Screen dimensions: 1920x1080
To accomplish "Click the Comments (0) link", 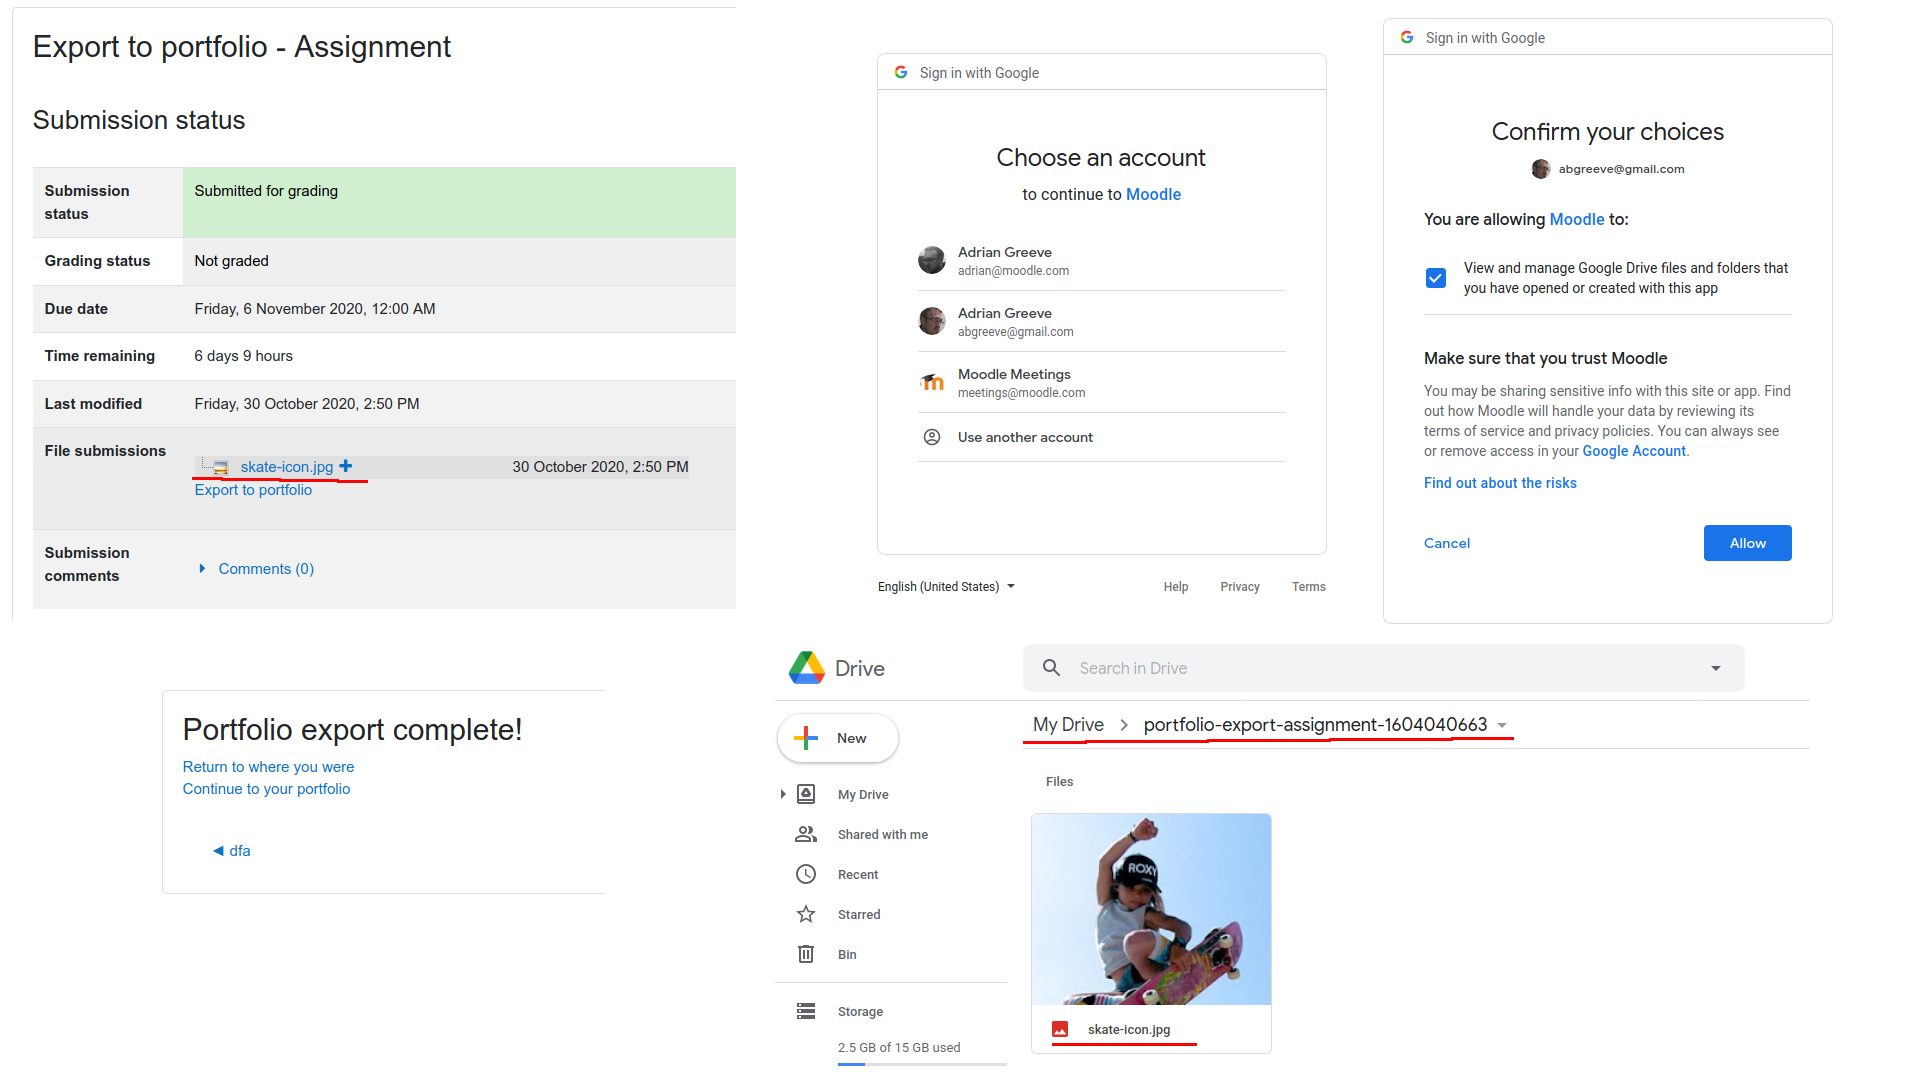I will tap(266, 568).
